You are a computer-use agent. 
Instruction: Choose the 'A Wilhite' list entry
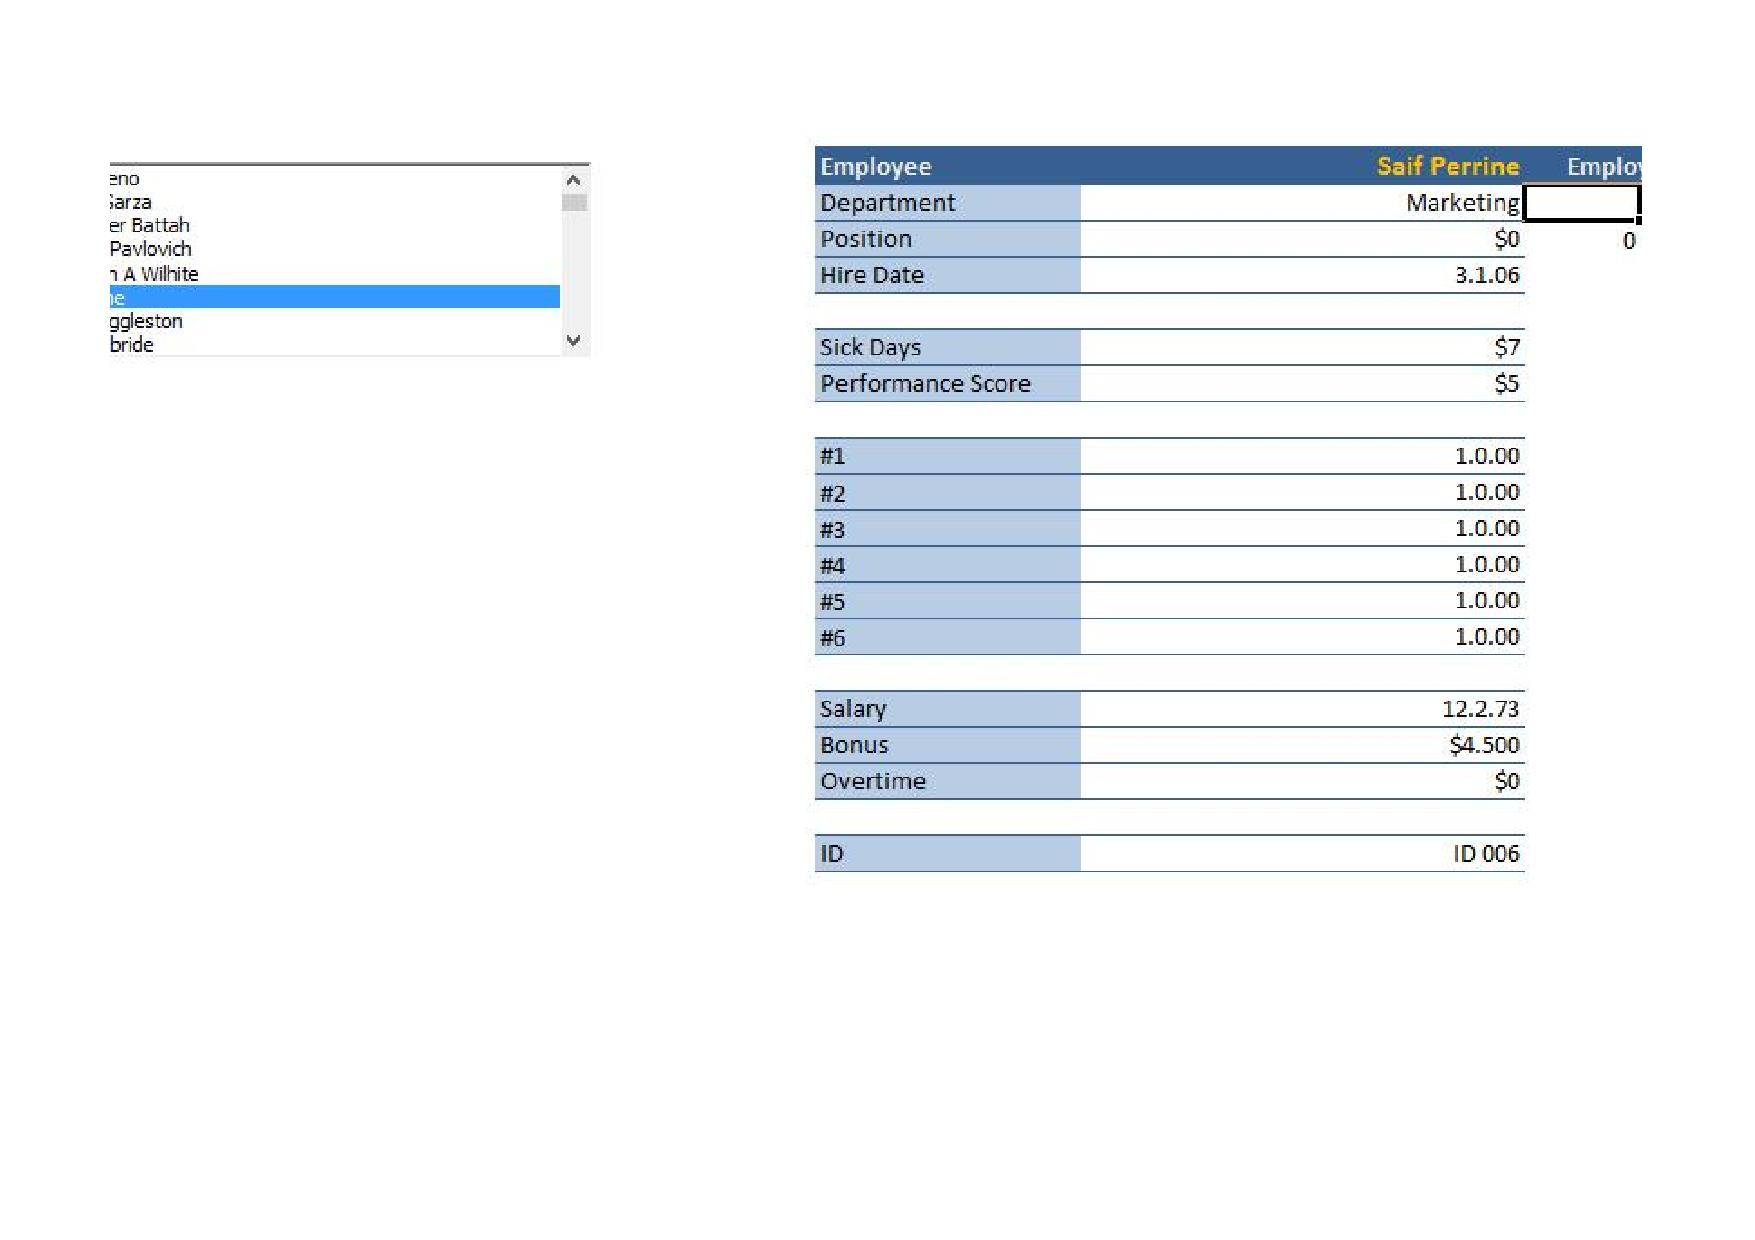pyautogui.click(x=155, y=274)
